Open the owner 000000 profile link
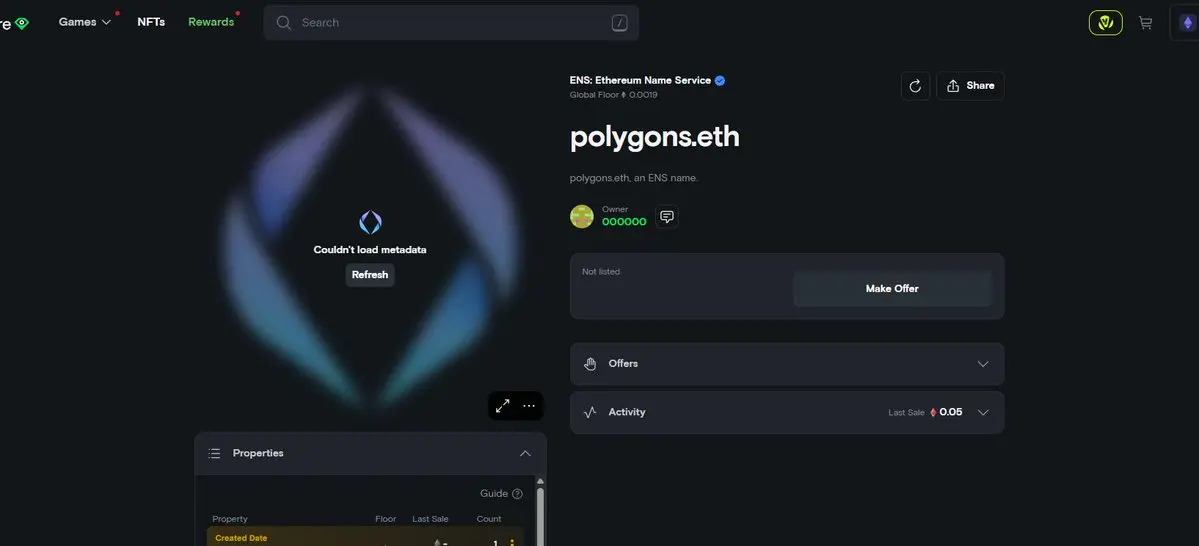 click(x=624, y=222)
